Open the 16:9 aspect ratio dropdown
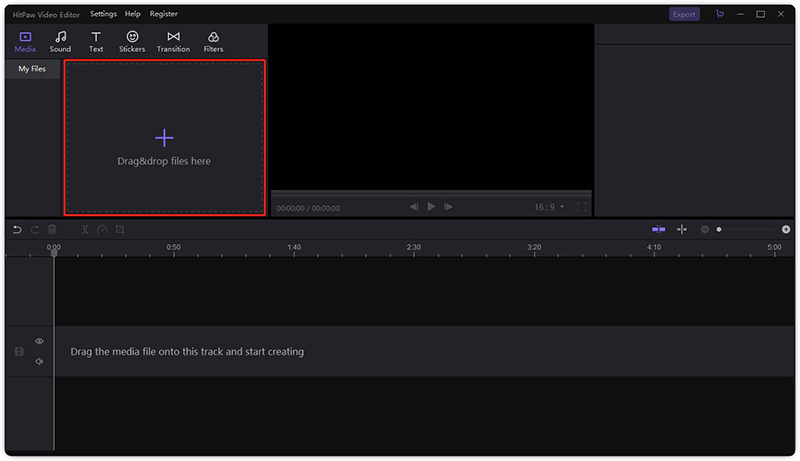800x461 pixels. [x=549, y=207]
